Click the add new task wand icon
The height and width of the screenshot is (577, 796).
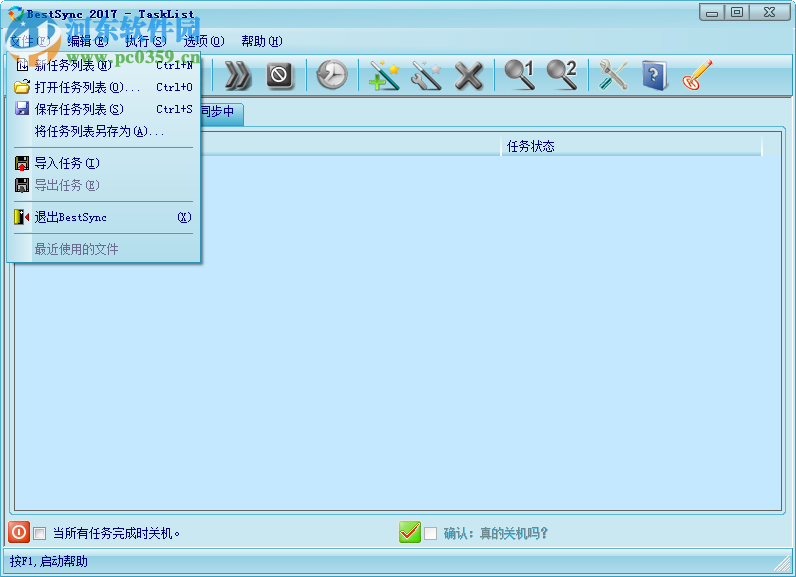pyautogui.click(x=384, y=76)
